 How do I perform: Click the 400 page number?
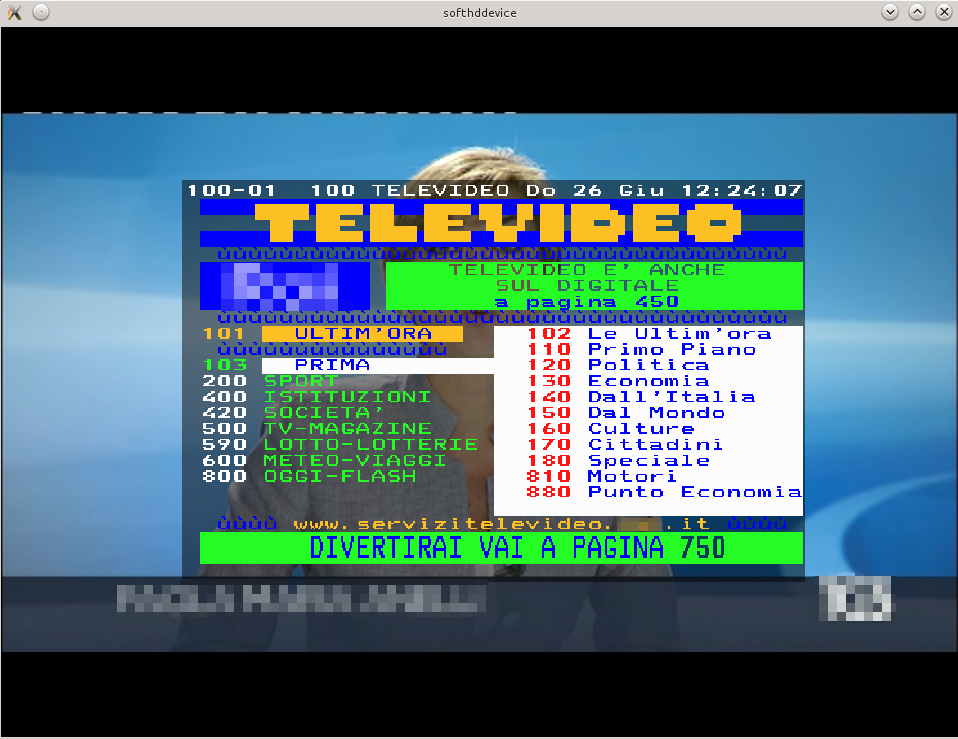pyautogui.click(x=225, y=397)
